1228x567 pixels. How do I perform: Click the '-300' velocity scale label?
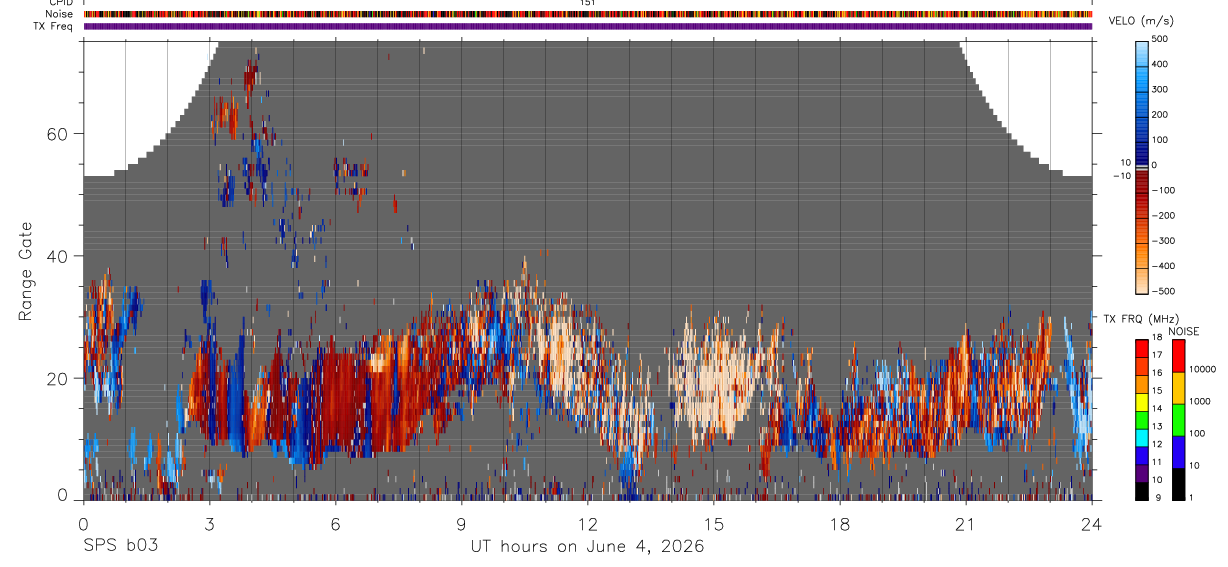(x=1165, y=241)
